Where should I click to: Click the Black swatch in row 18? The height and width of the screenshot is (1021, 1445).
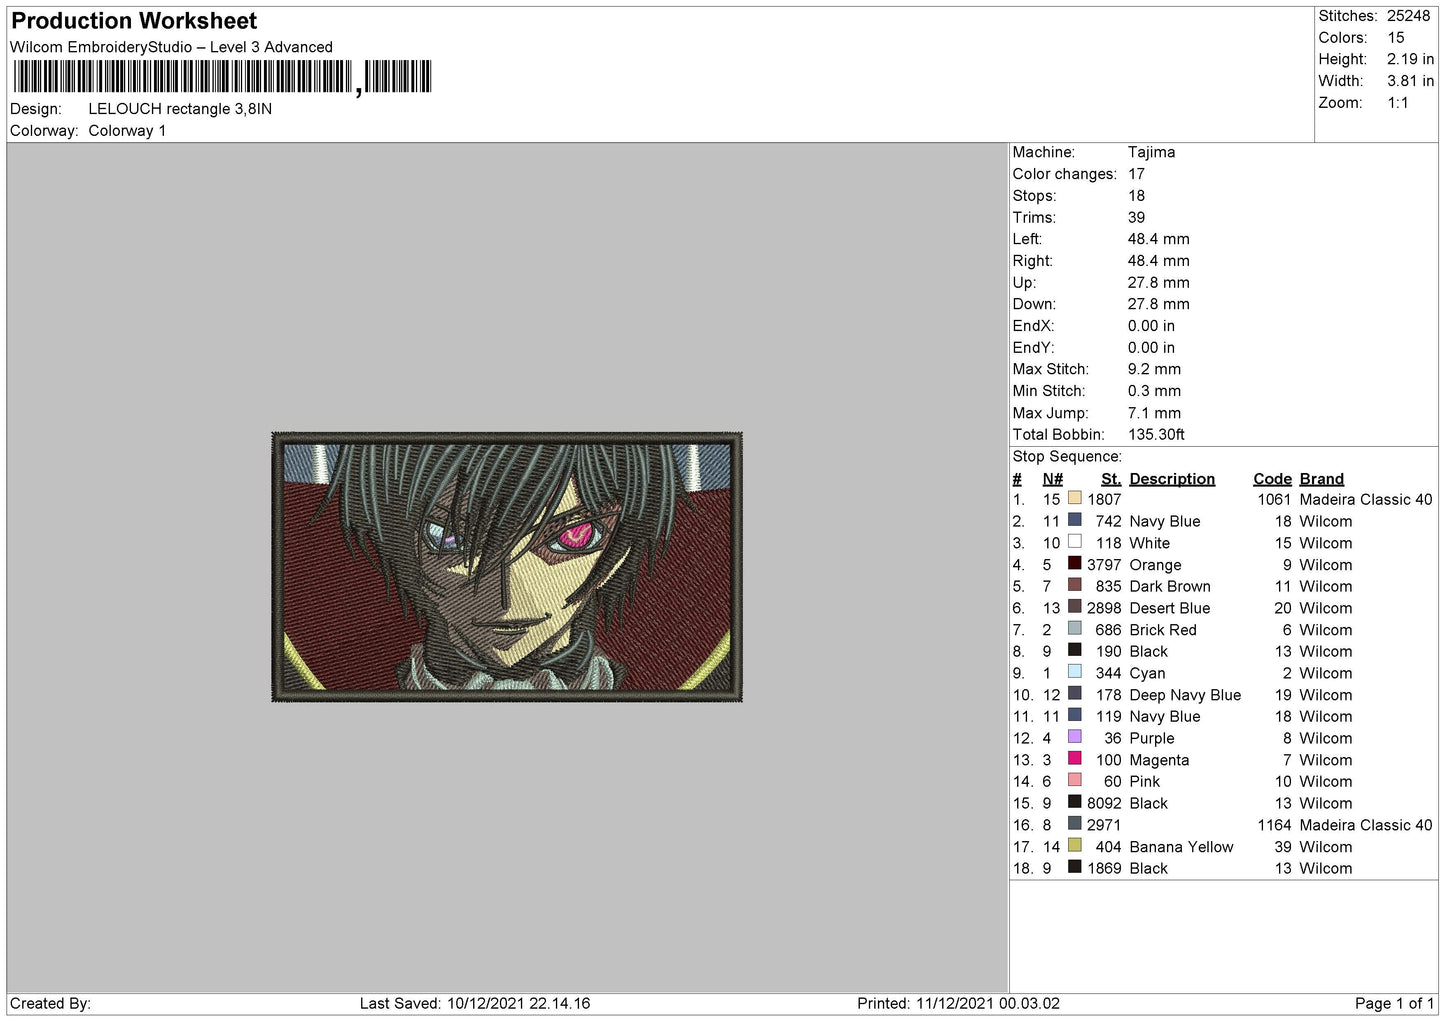tap(1075, 867)
